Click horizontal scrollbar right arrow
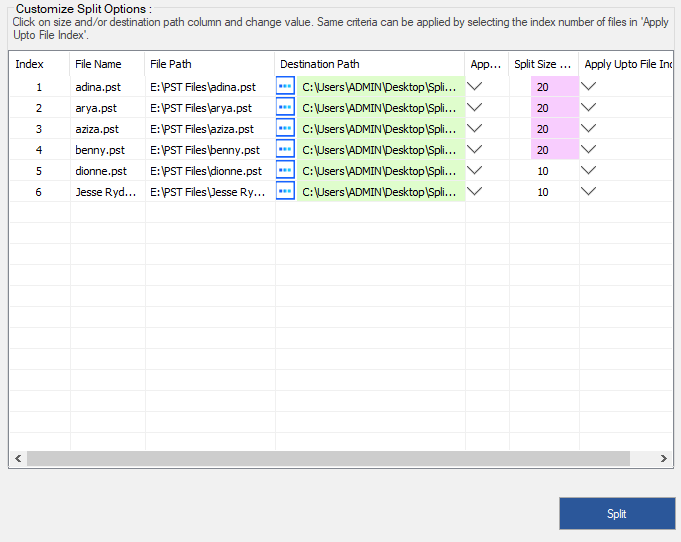The width and height of the screenshot is (681, 542). click(x=664, y=458)
